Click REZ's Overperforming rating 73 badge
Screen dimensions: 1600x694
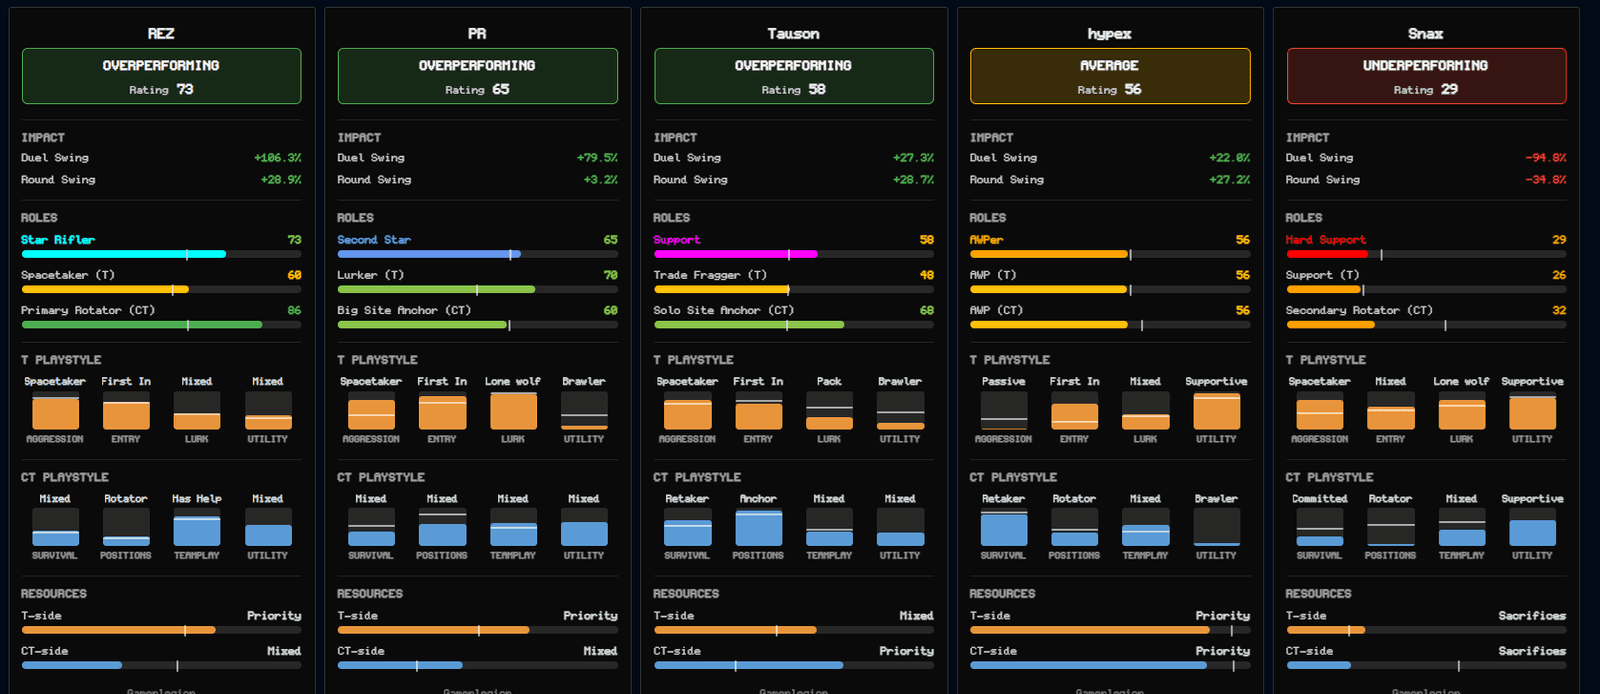click(x=161, y=76)
